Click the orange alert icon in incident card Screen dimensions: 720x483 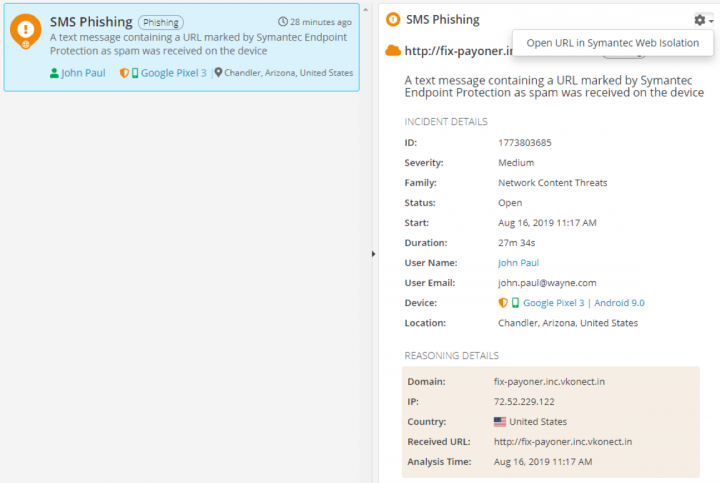26,31
